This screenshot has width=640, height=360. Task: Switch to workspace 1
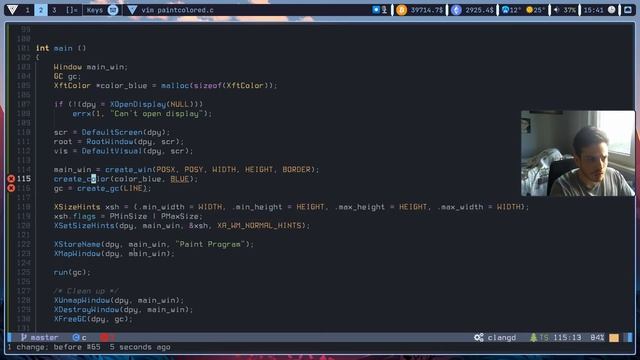(27, 10)
